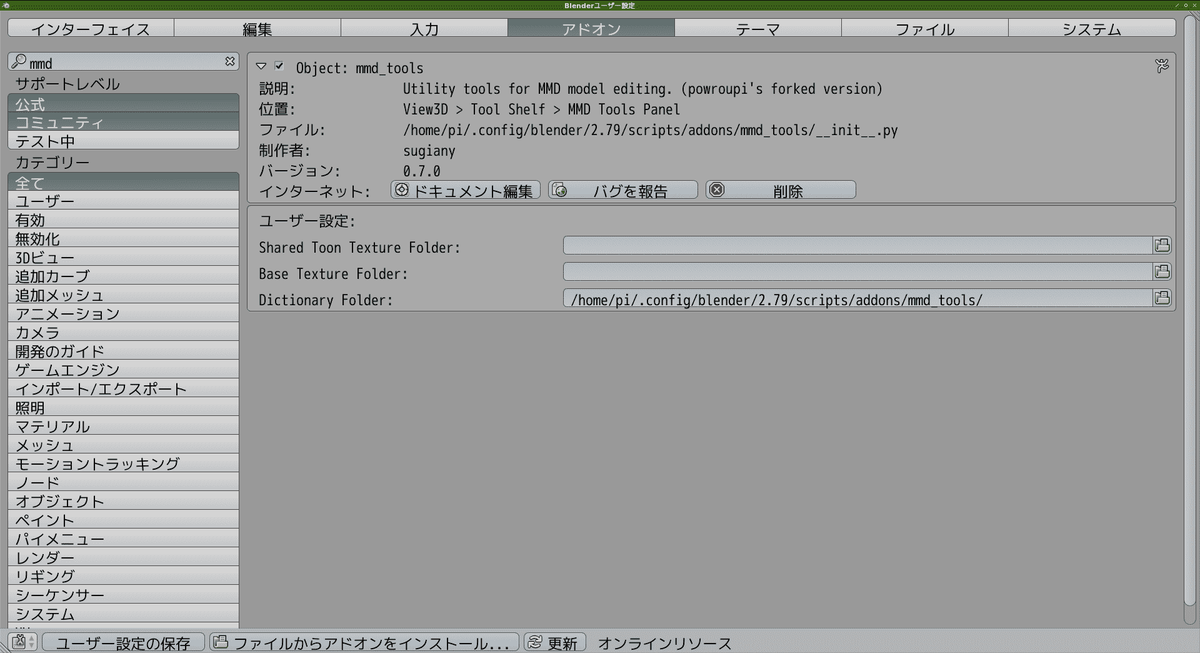The height and width of the screenshot is (653, 1200).
Task: Browse for Base Texture Folder
Action: point(1162,271)
